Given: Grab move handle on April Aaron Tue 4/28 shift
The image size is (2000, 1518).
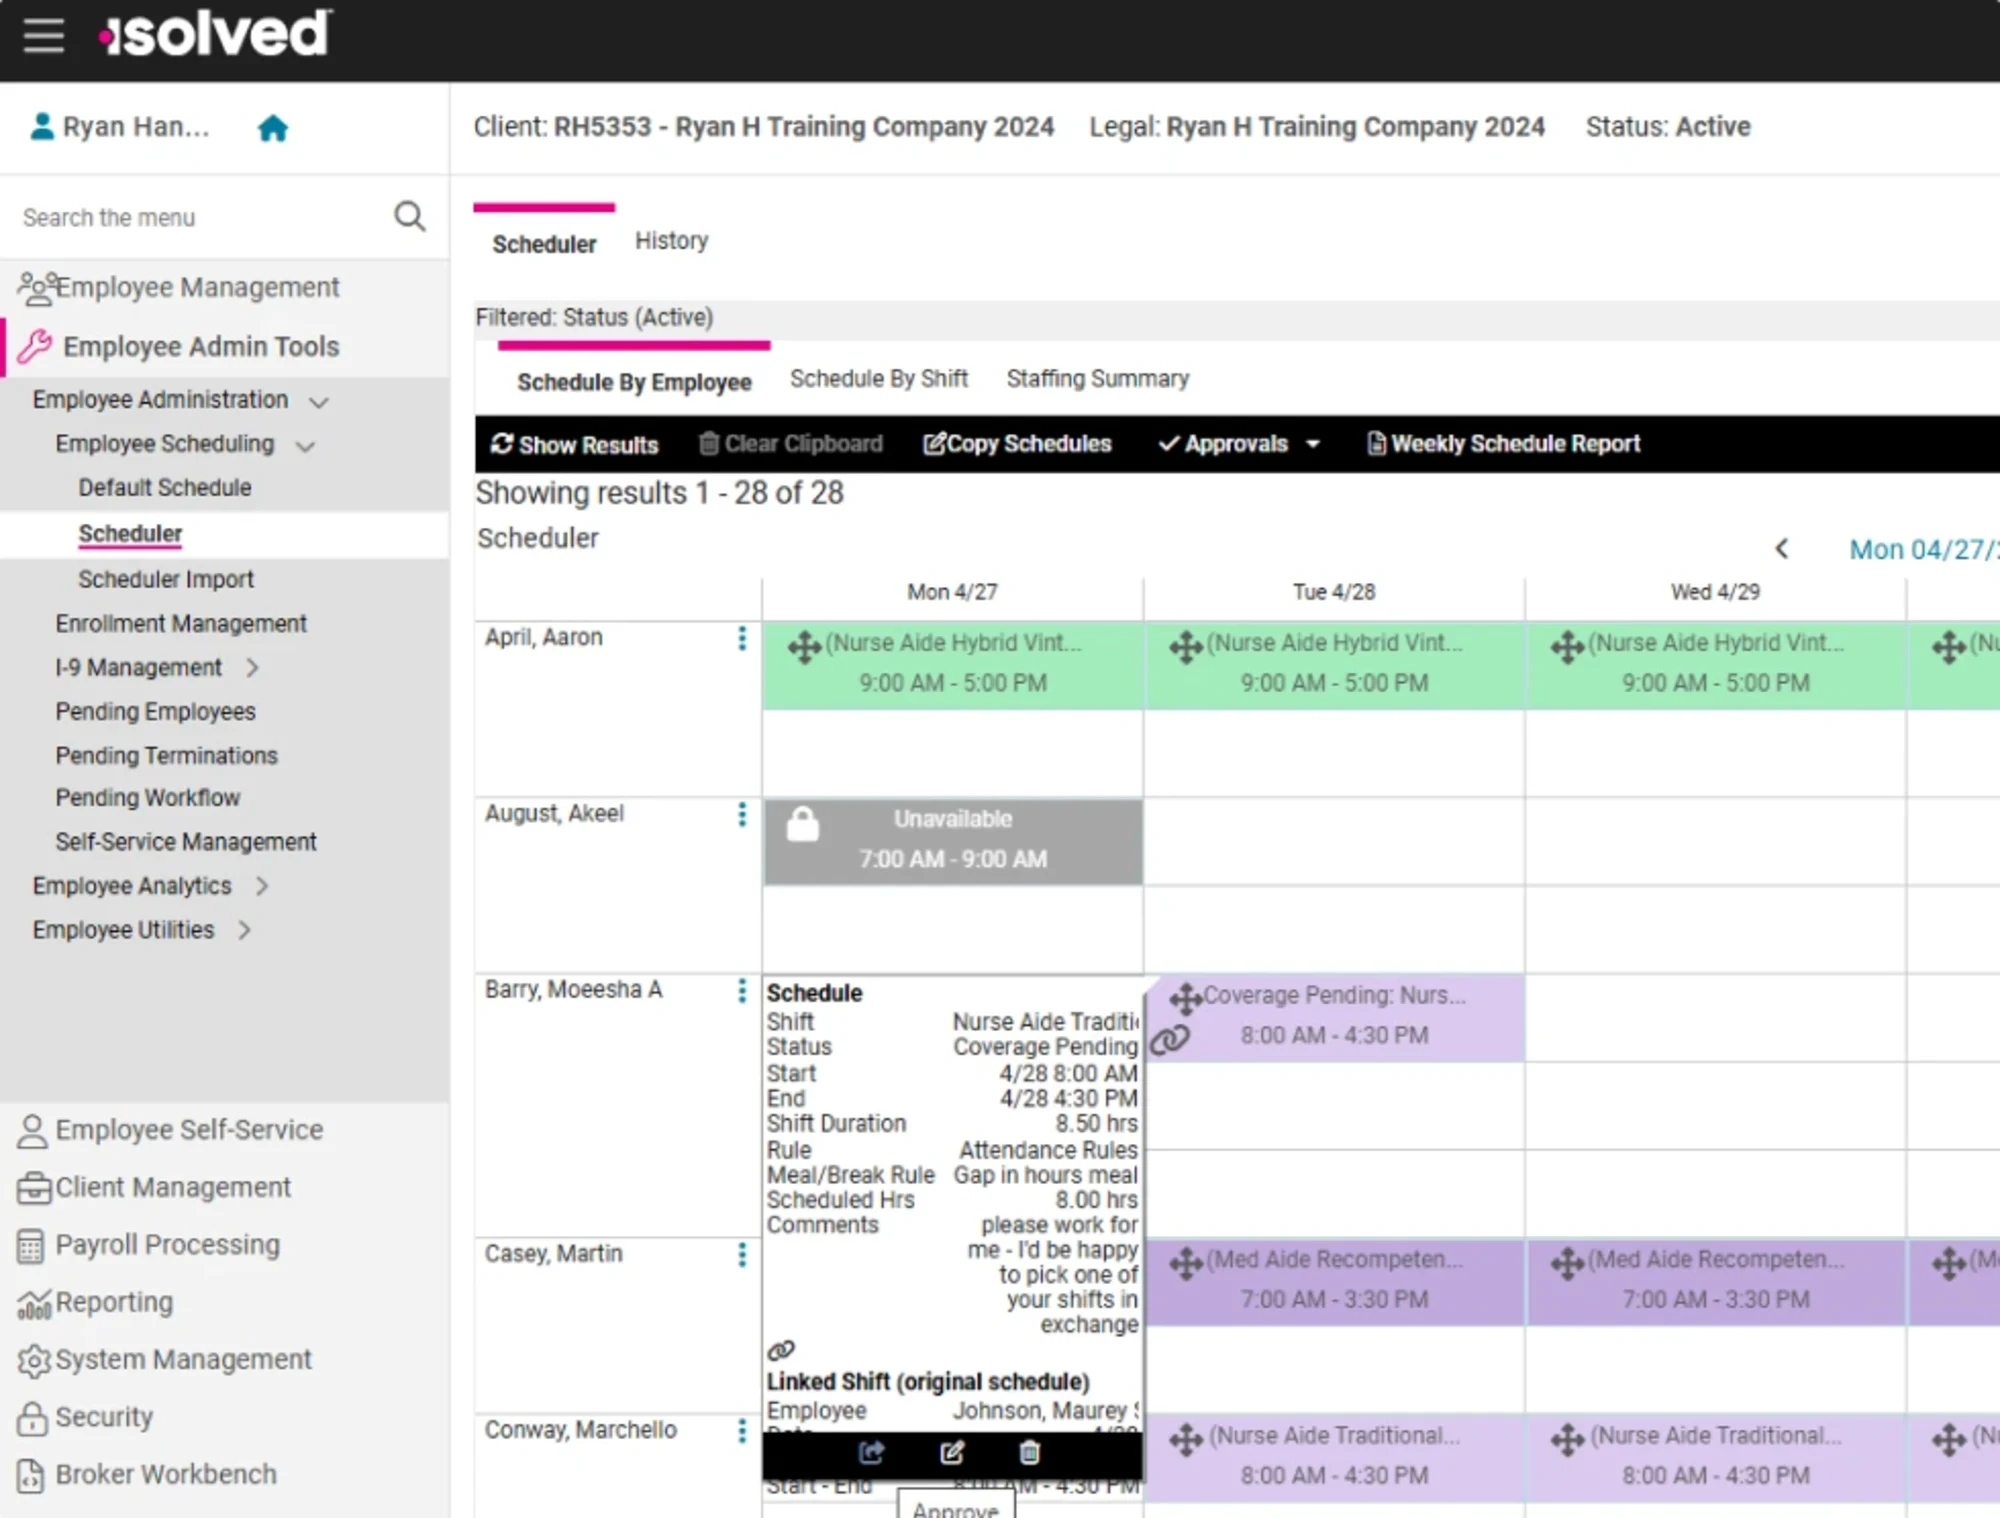Looking at the screenshot, I should (x=1186, y=646).
